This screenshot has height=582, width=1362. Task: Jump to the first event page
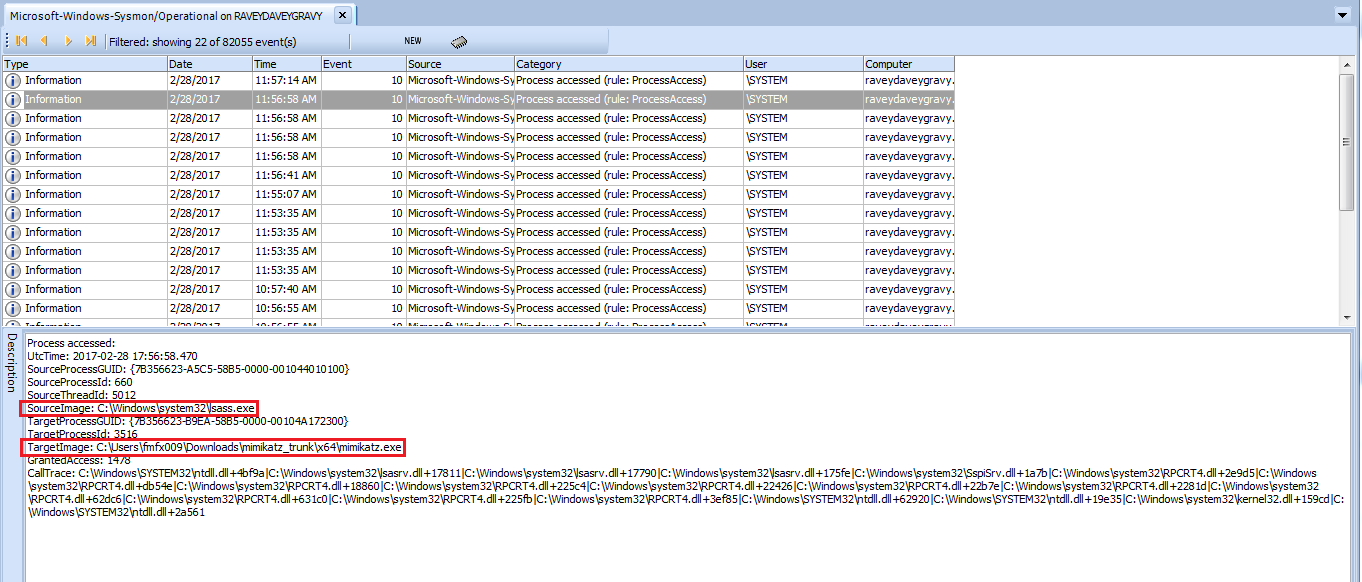point(21,41)
